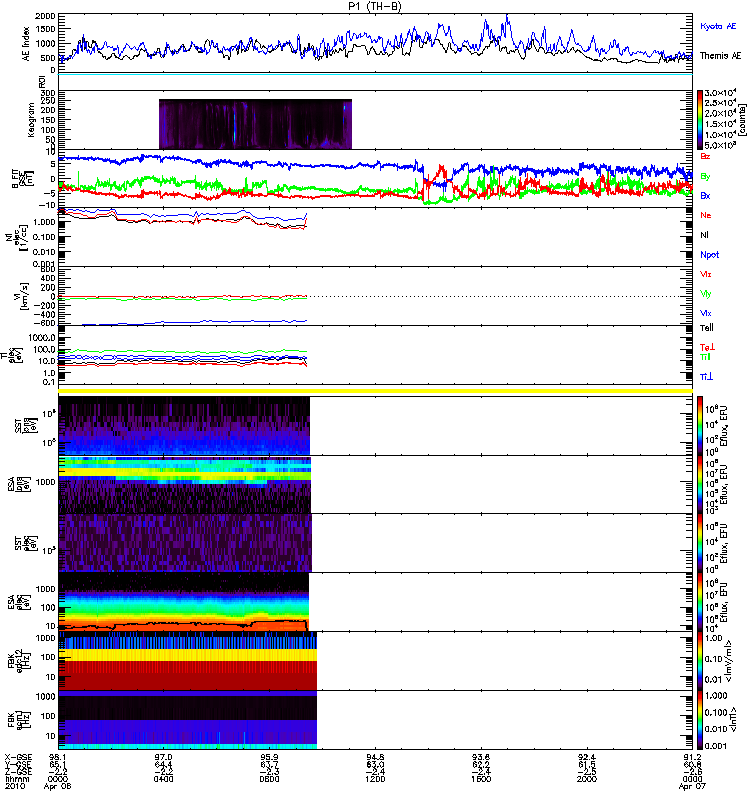
Task: Click the red Bz spike near 1400
Action: pyautogui.click(x=441, y=170)
